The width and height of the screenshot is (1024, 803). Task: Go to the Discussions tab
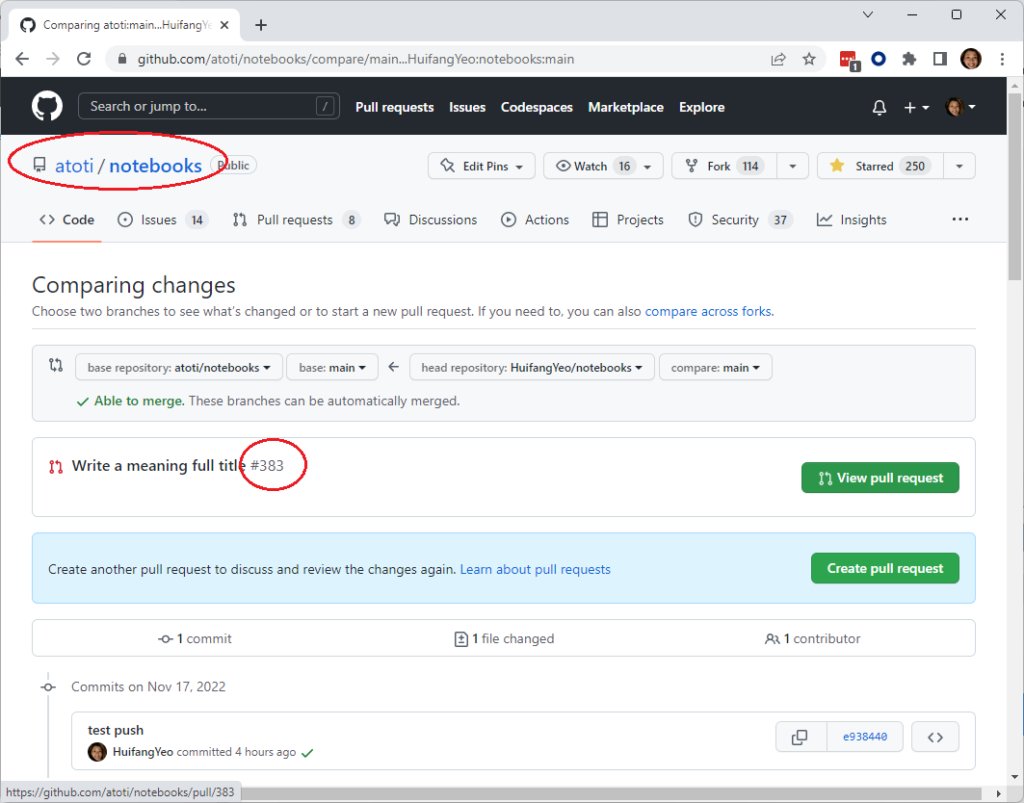click(x=430, y=220)
